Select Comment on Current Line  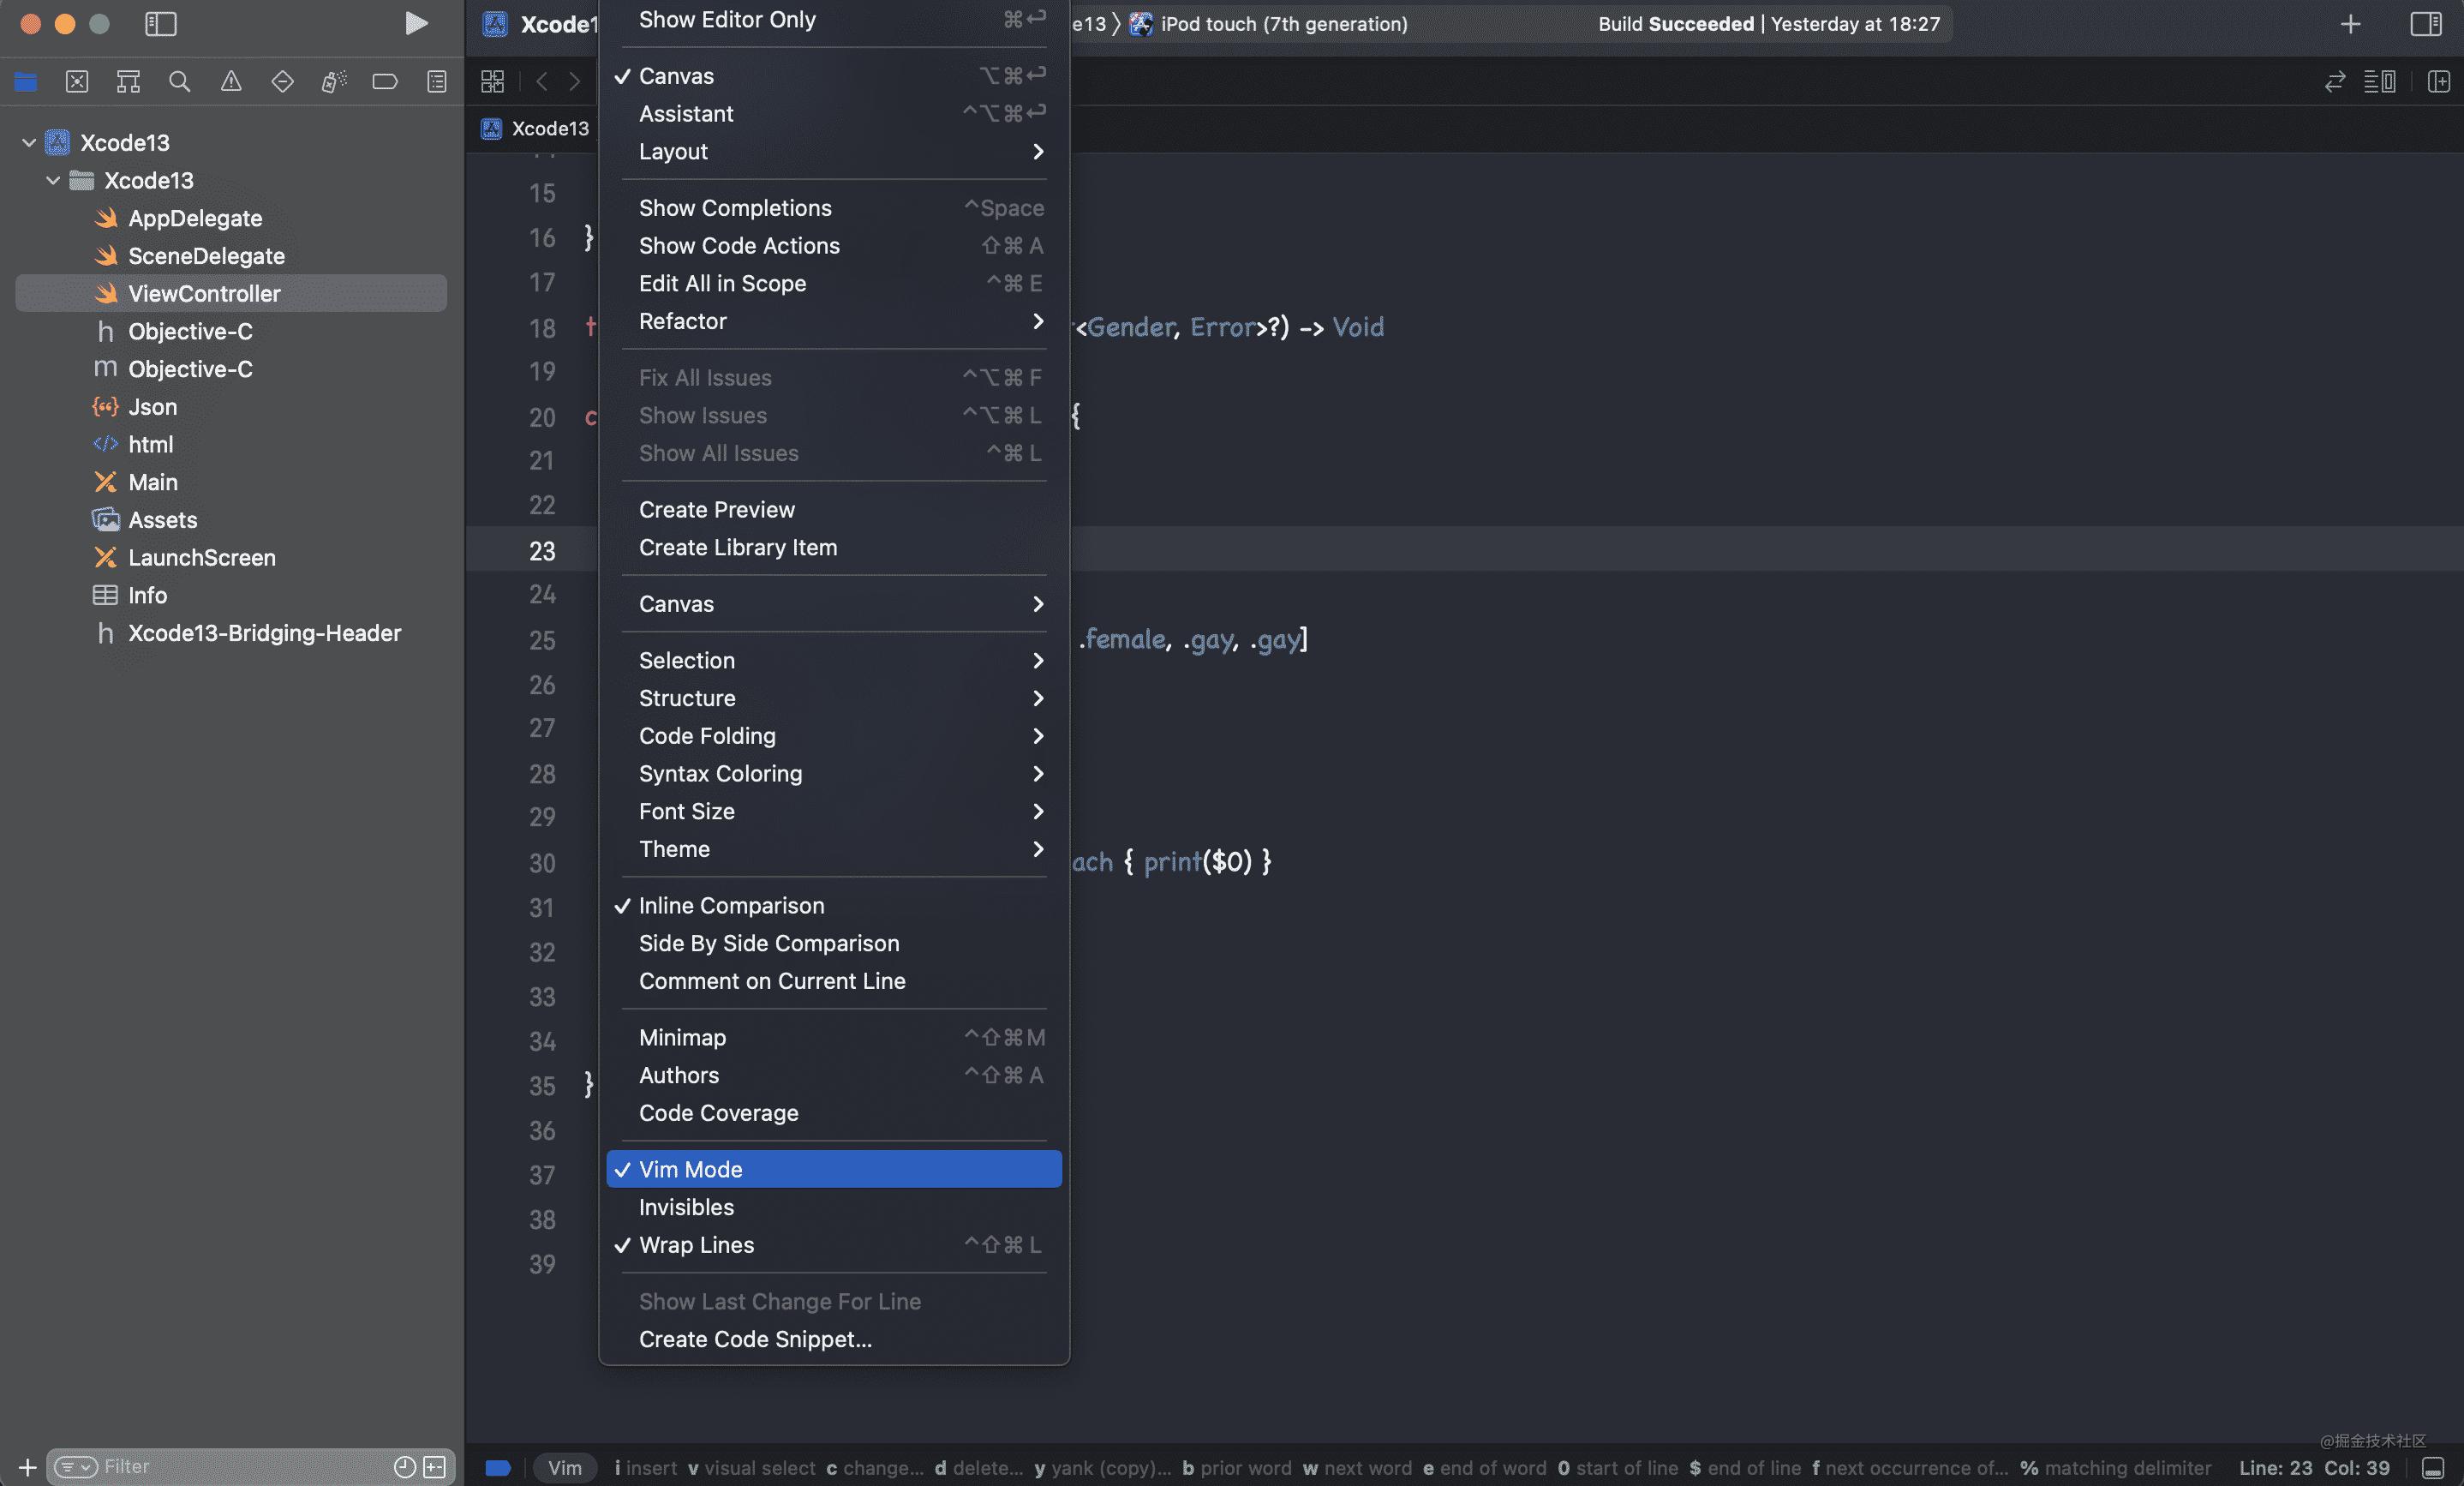pyautogui.click(x=773, y=980)
